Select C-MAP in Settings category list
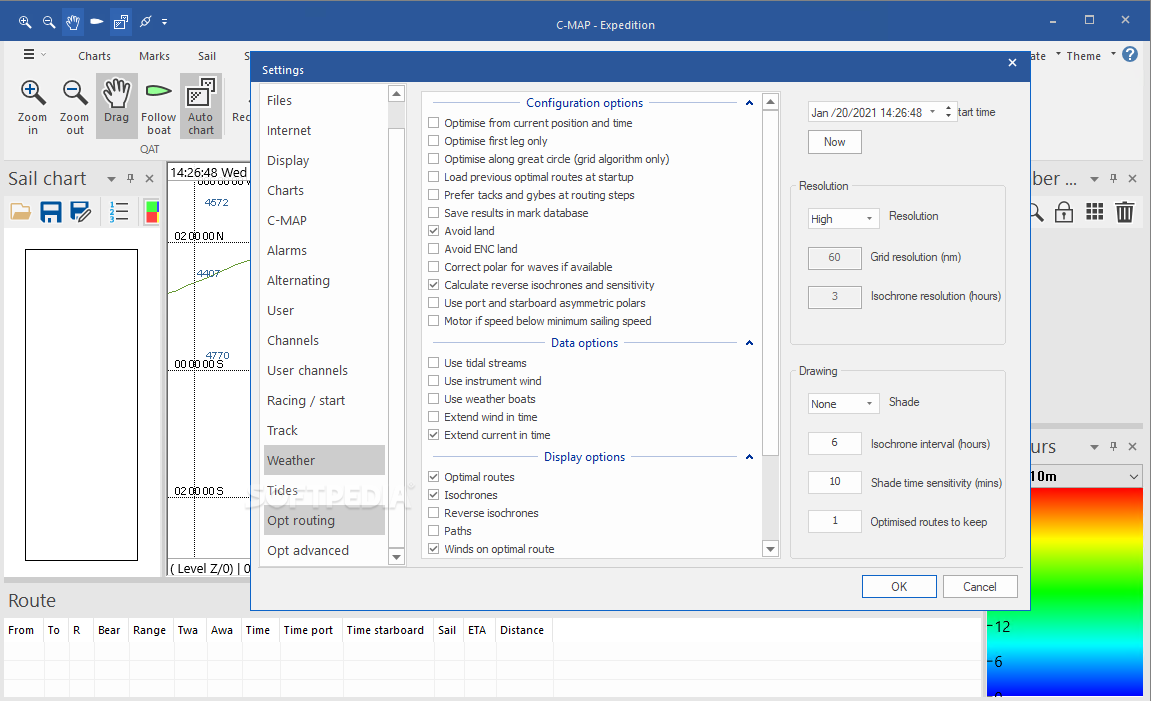 point(324,220)
